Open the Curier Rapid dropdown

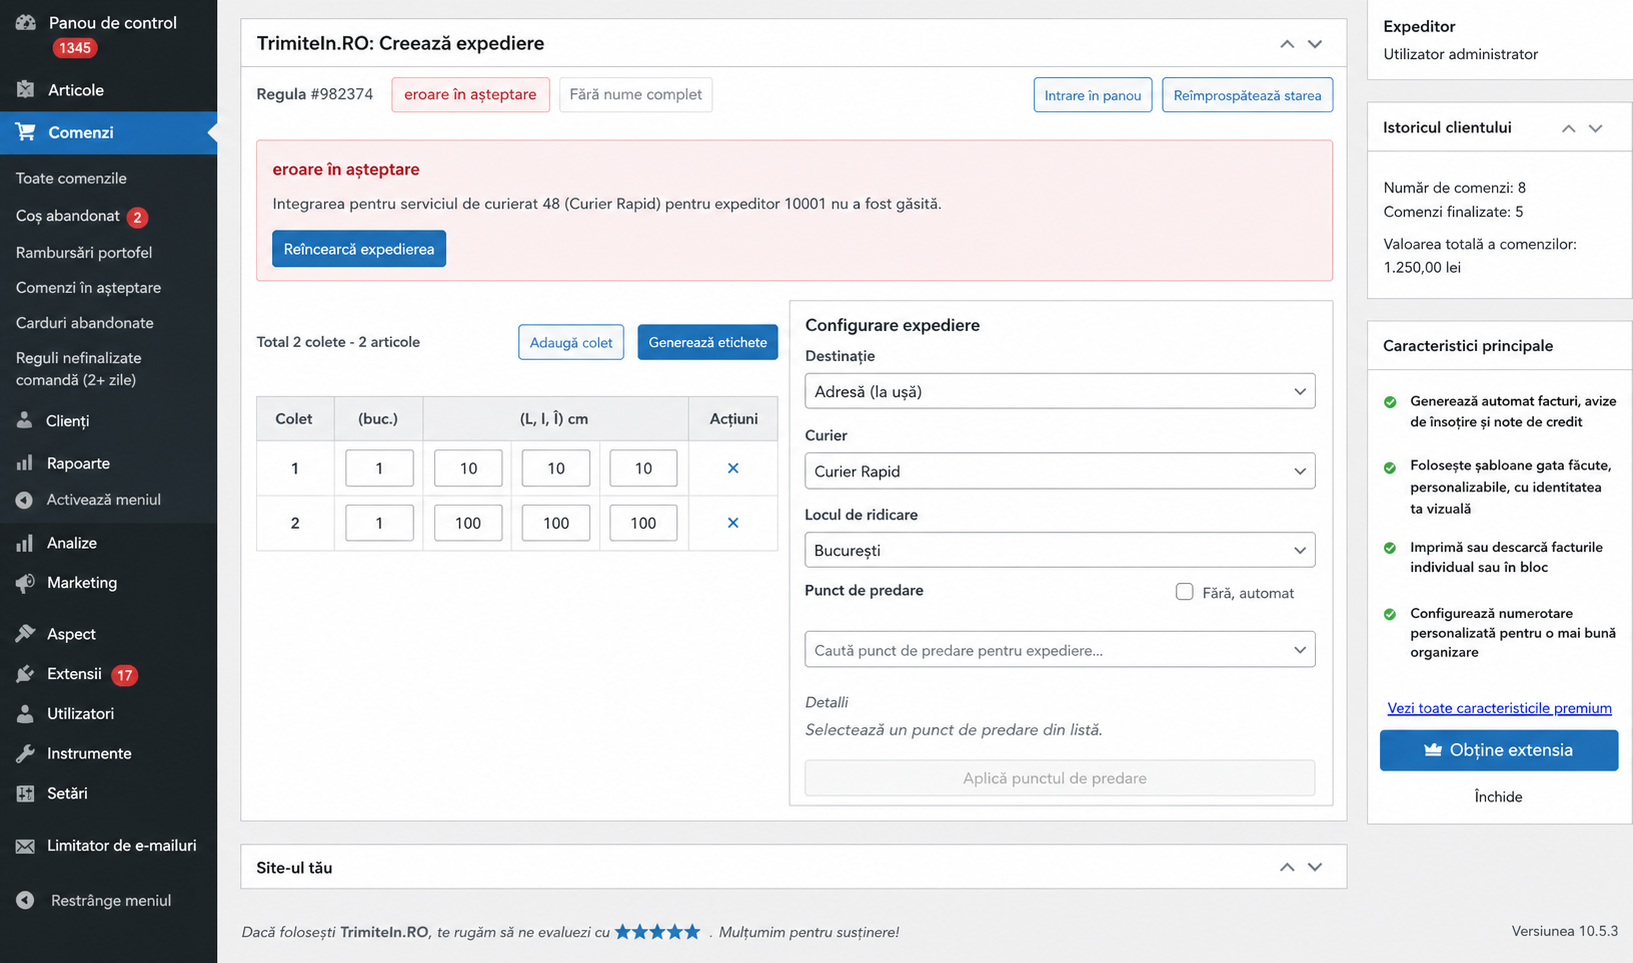pyautogui.click(x=1059, y=471)
